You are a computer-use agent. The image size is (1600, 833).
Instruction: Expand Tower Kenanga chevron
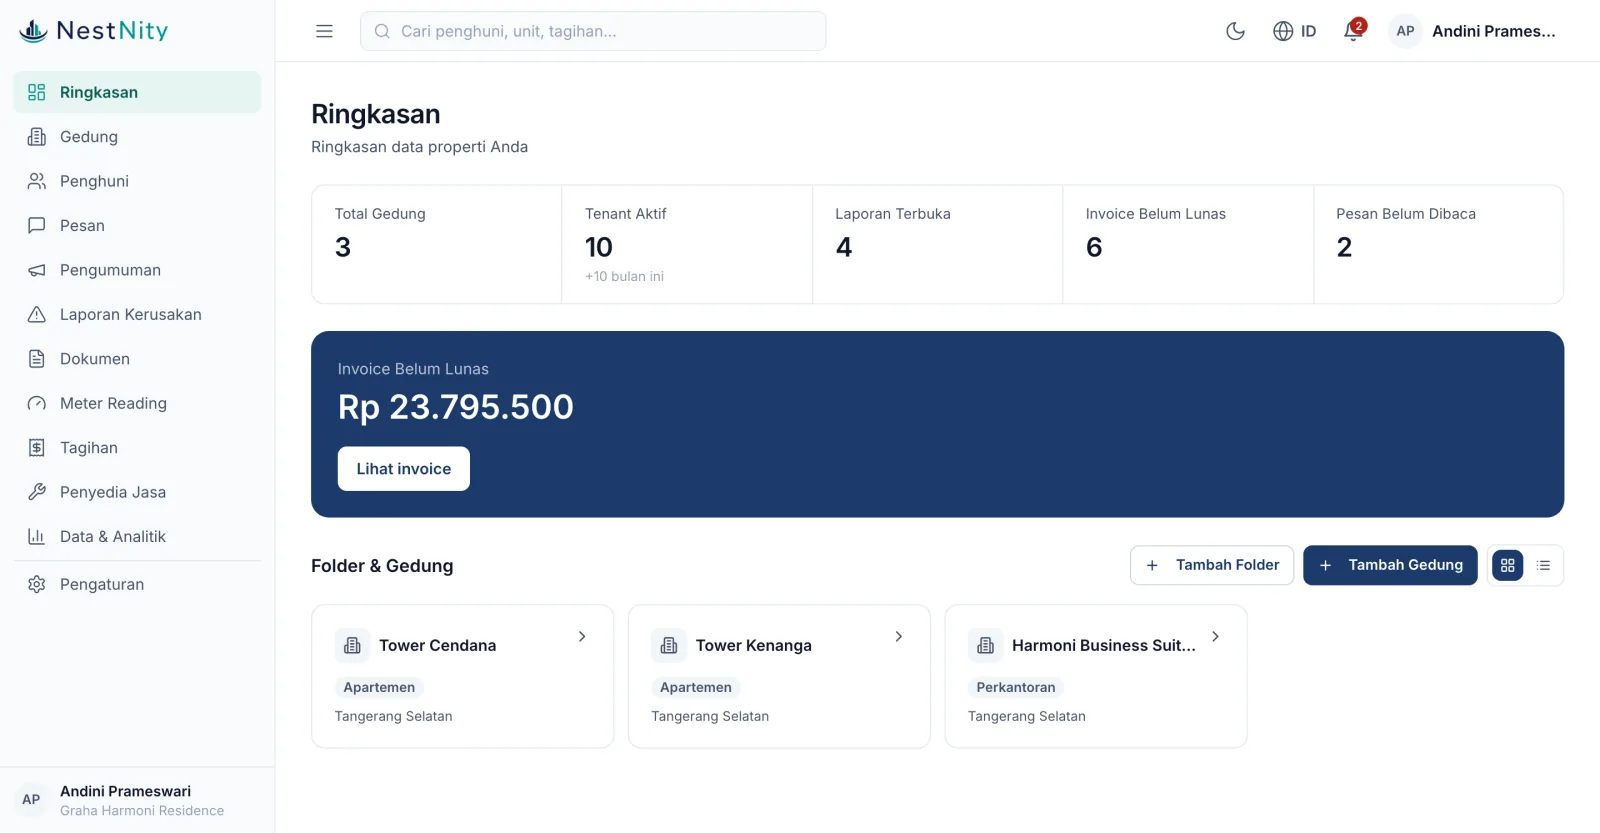pos(899,636)
